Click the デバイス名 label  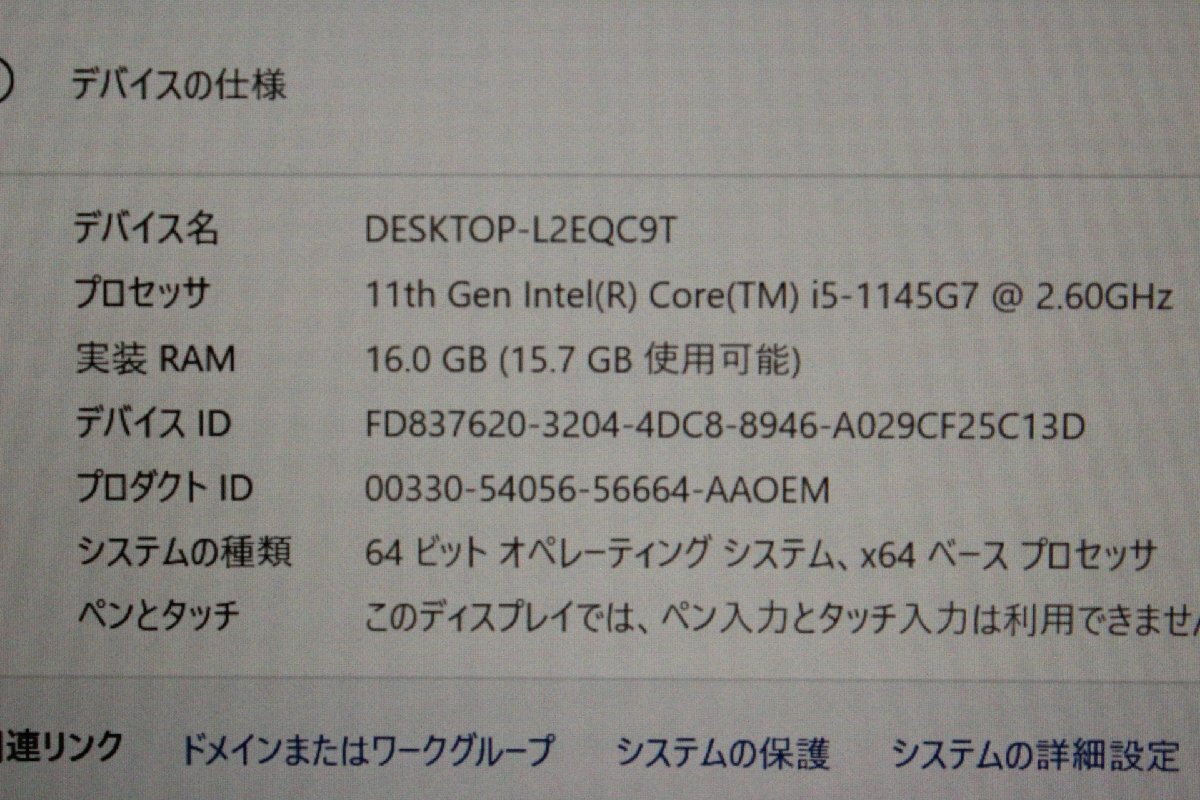pos(146,230)
